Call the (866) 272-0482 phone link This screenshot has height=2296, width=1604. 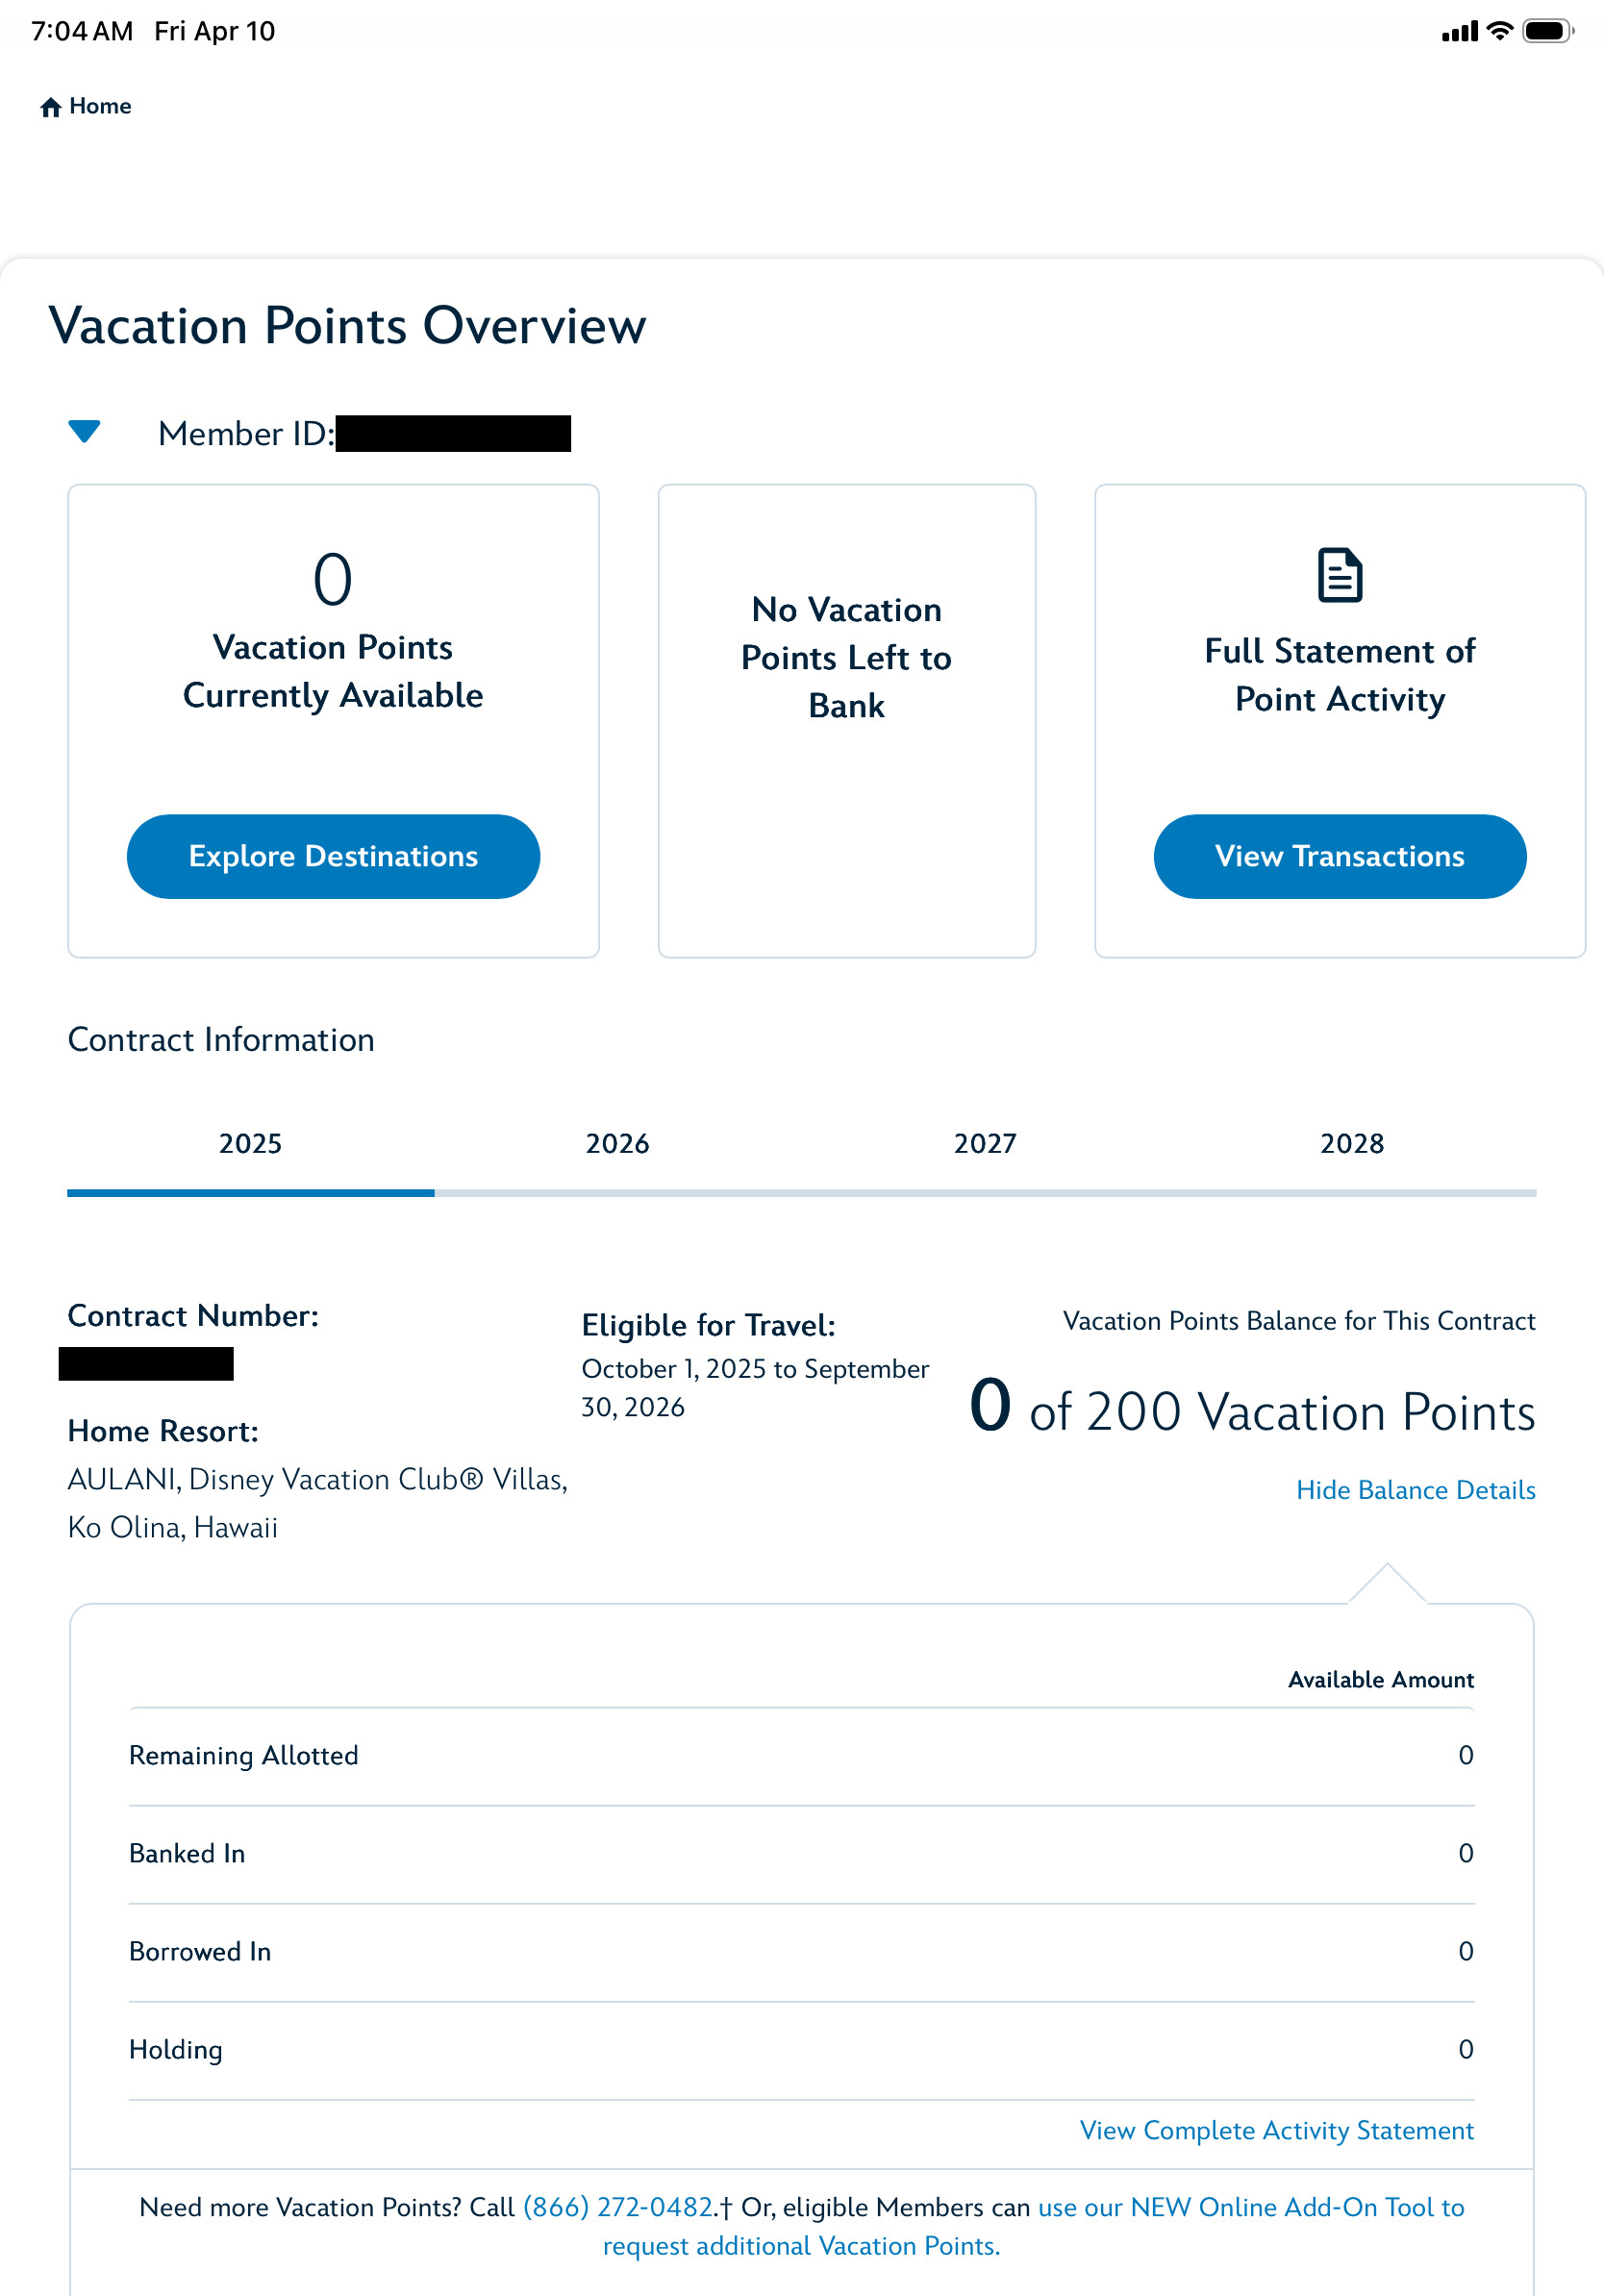[x=618, y=2207]
